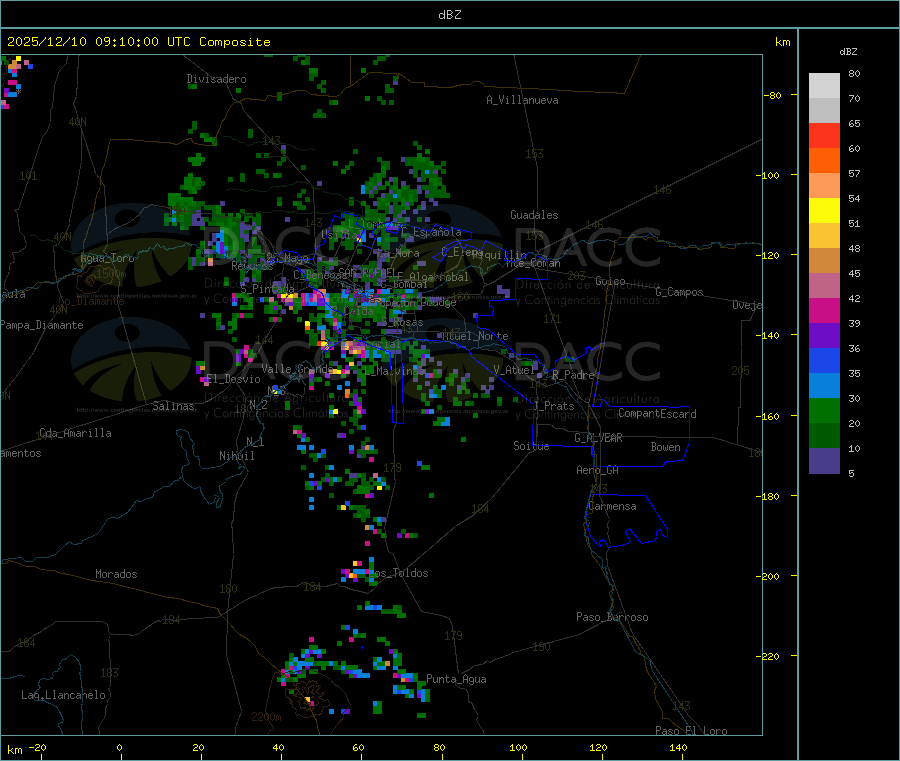The image size is (900, 761).
Task: Click the '100' km tick on bottom axis
Action: click(x=518, y=747)
